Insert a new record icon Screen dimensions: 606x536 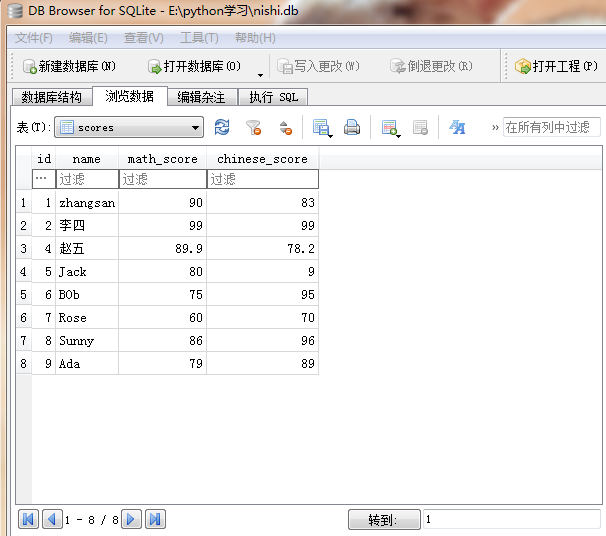[390, 127]
